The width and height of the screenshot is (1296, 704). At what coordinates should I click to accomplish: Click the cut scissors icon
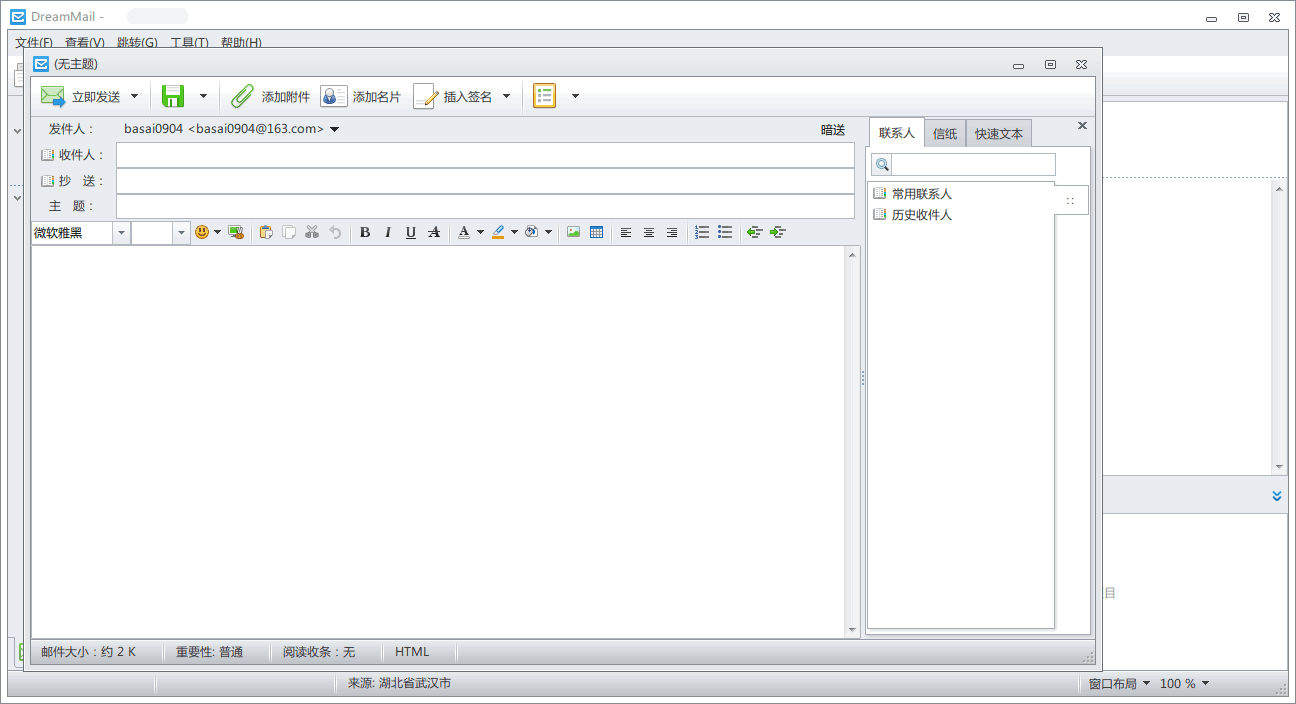pyautogui.click(x=312, y=232)
